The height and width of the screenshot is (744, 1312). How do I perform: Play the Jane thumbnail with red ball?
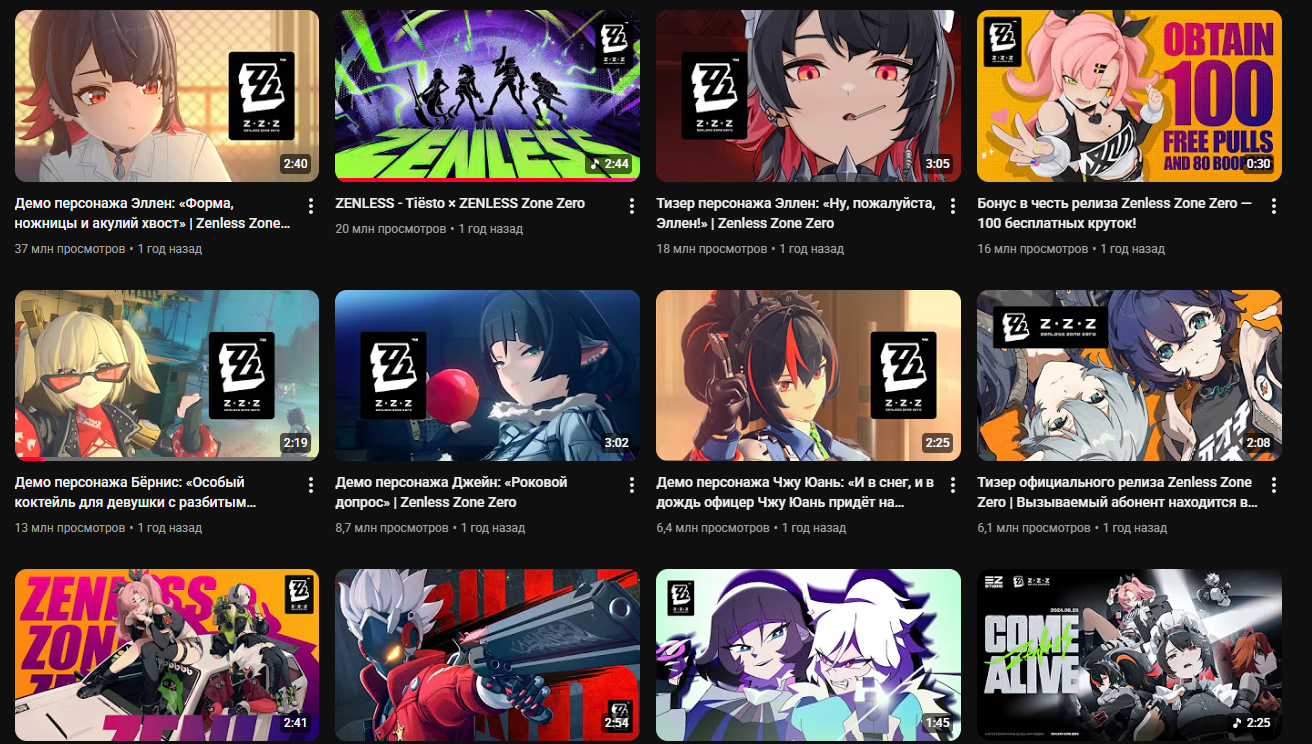click(487, 375)
